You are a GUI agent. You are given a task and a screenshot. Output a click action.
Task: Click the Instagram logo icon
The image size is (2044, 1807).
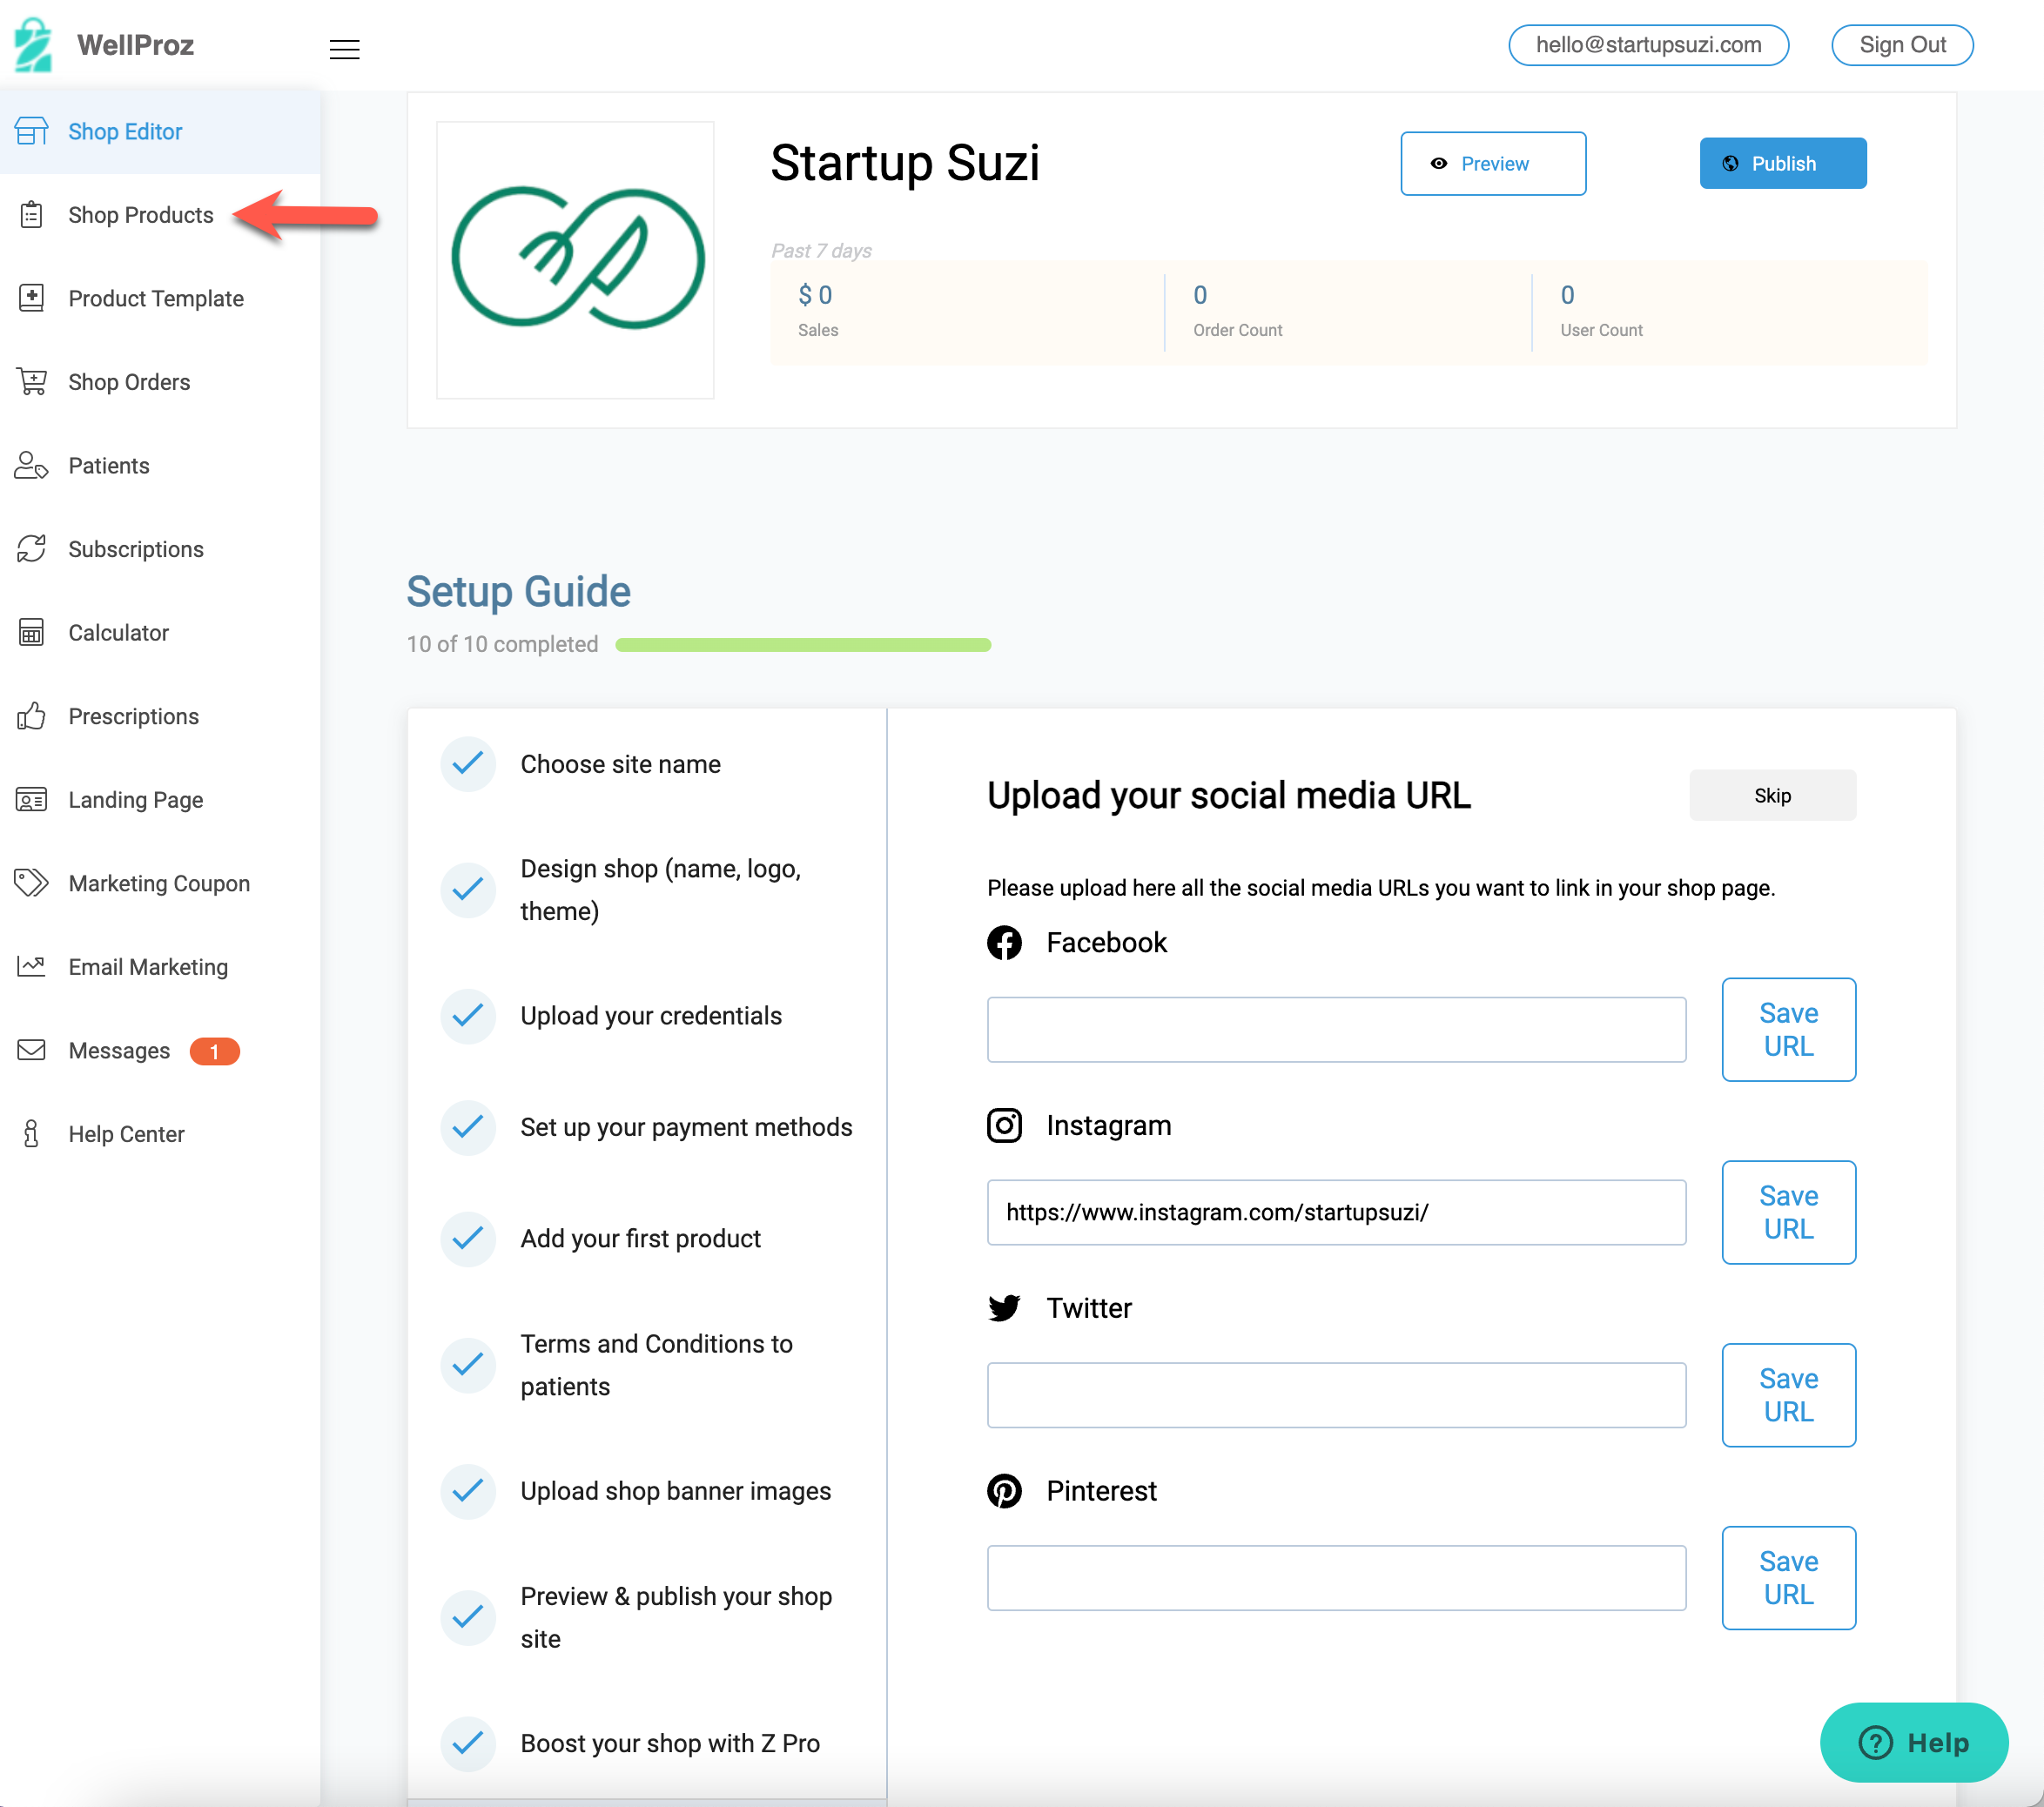(x=1004, y=1126)
